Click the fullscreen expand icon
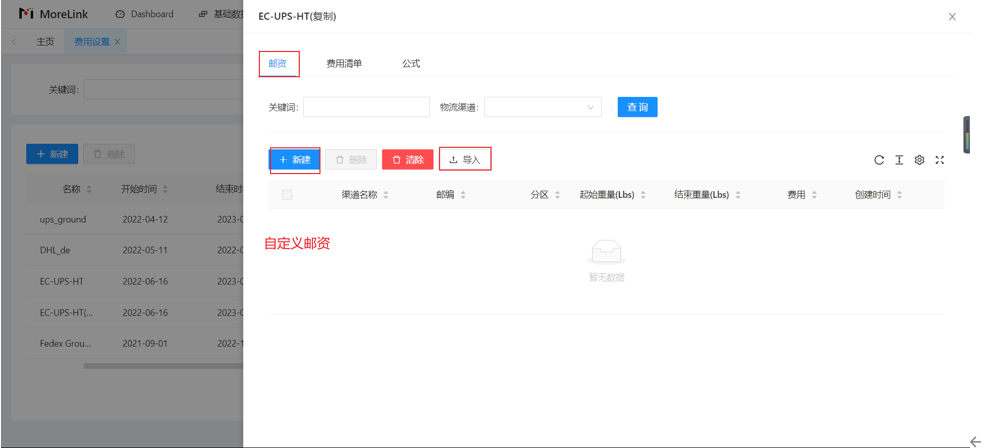Viewport: 981px width, 448px height. pos(939,160)
